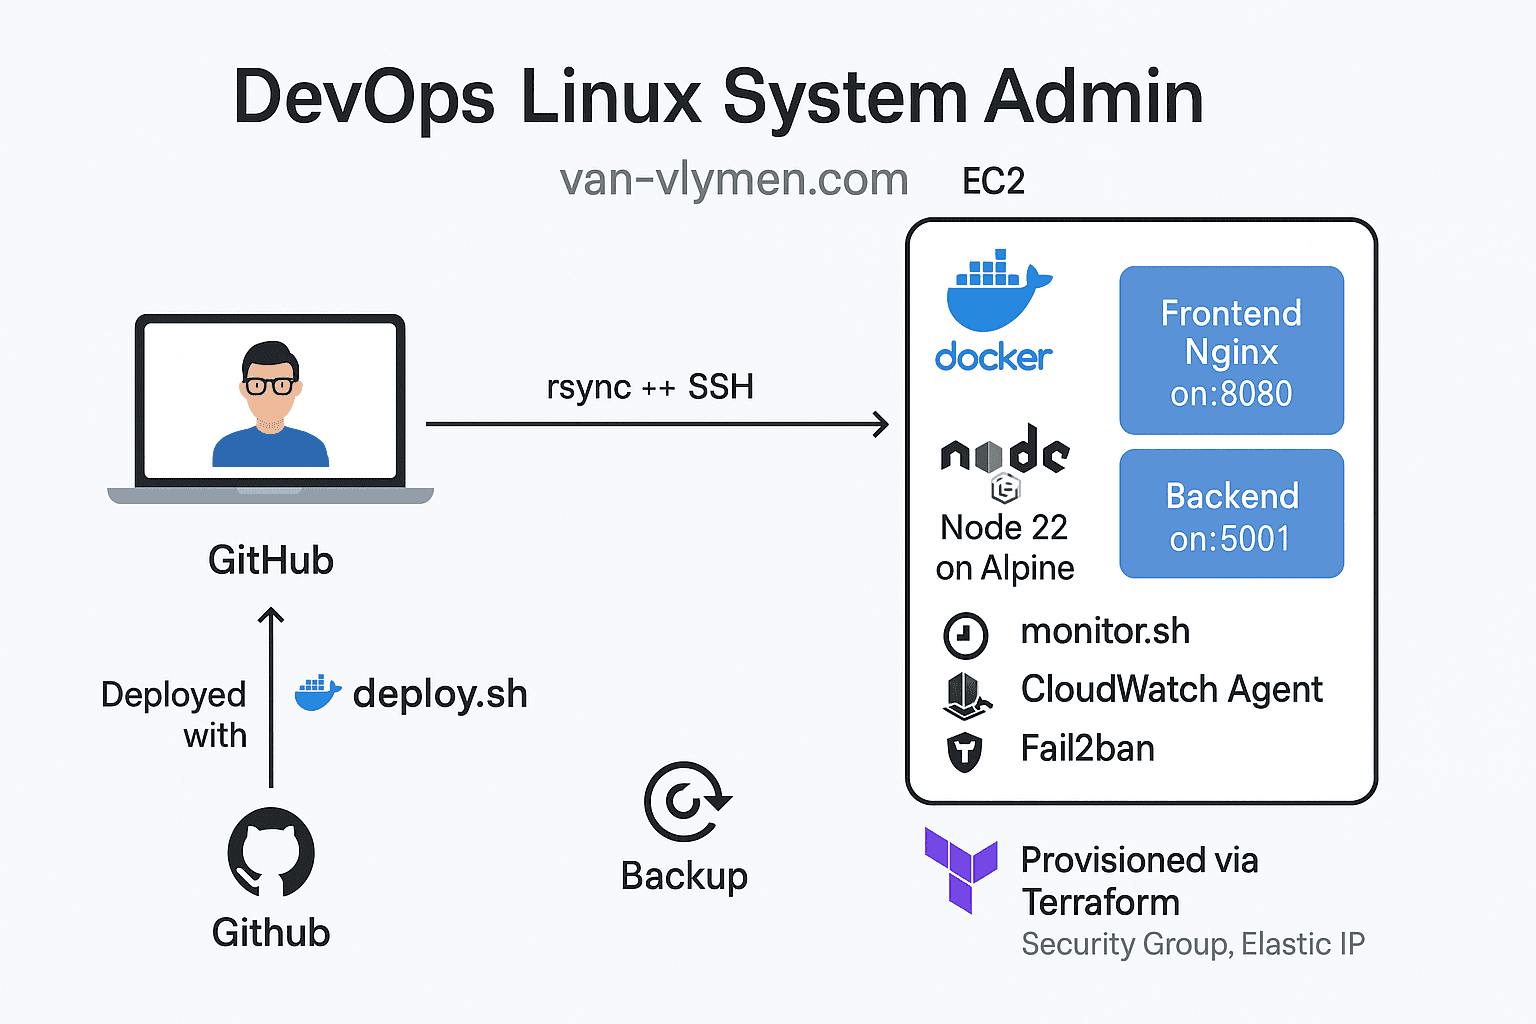Click the Node 22 on Alpine text

point(1005,547)
